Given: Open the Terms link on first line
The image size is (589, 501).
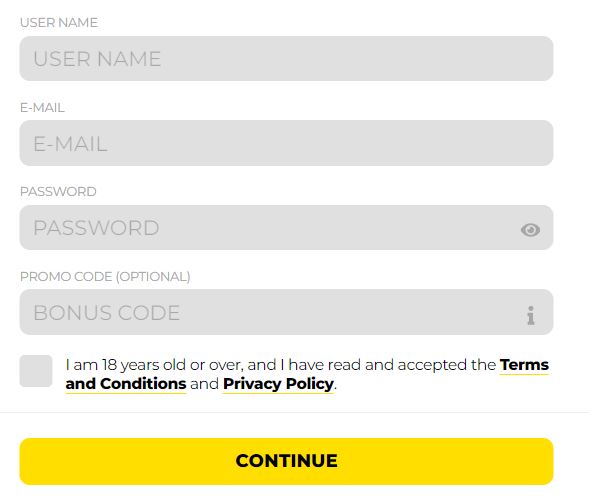Looking at the screenshot, I should [524, 365].
